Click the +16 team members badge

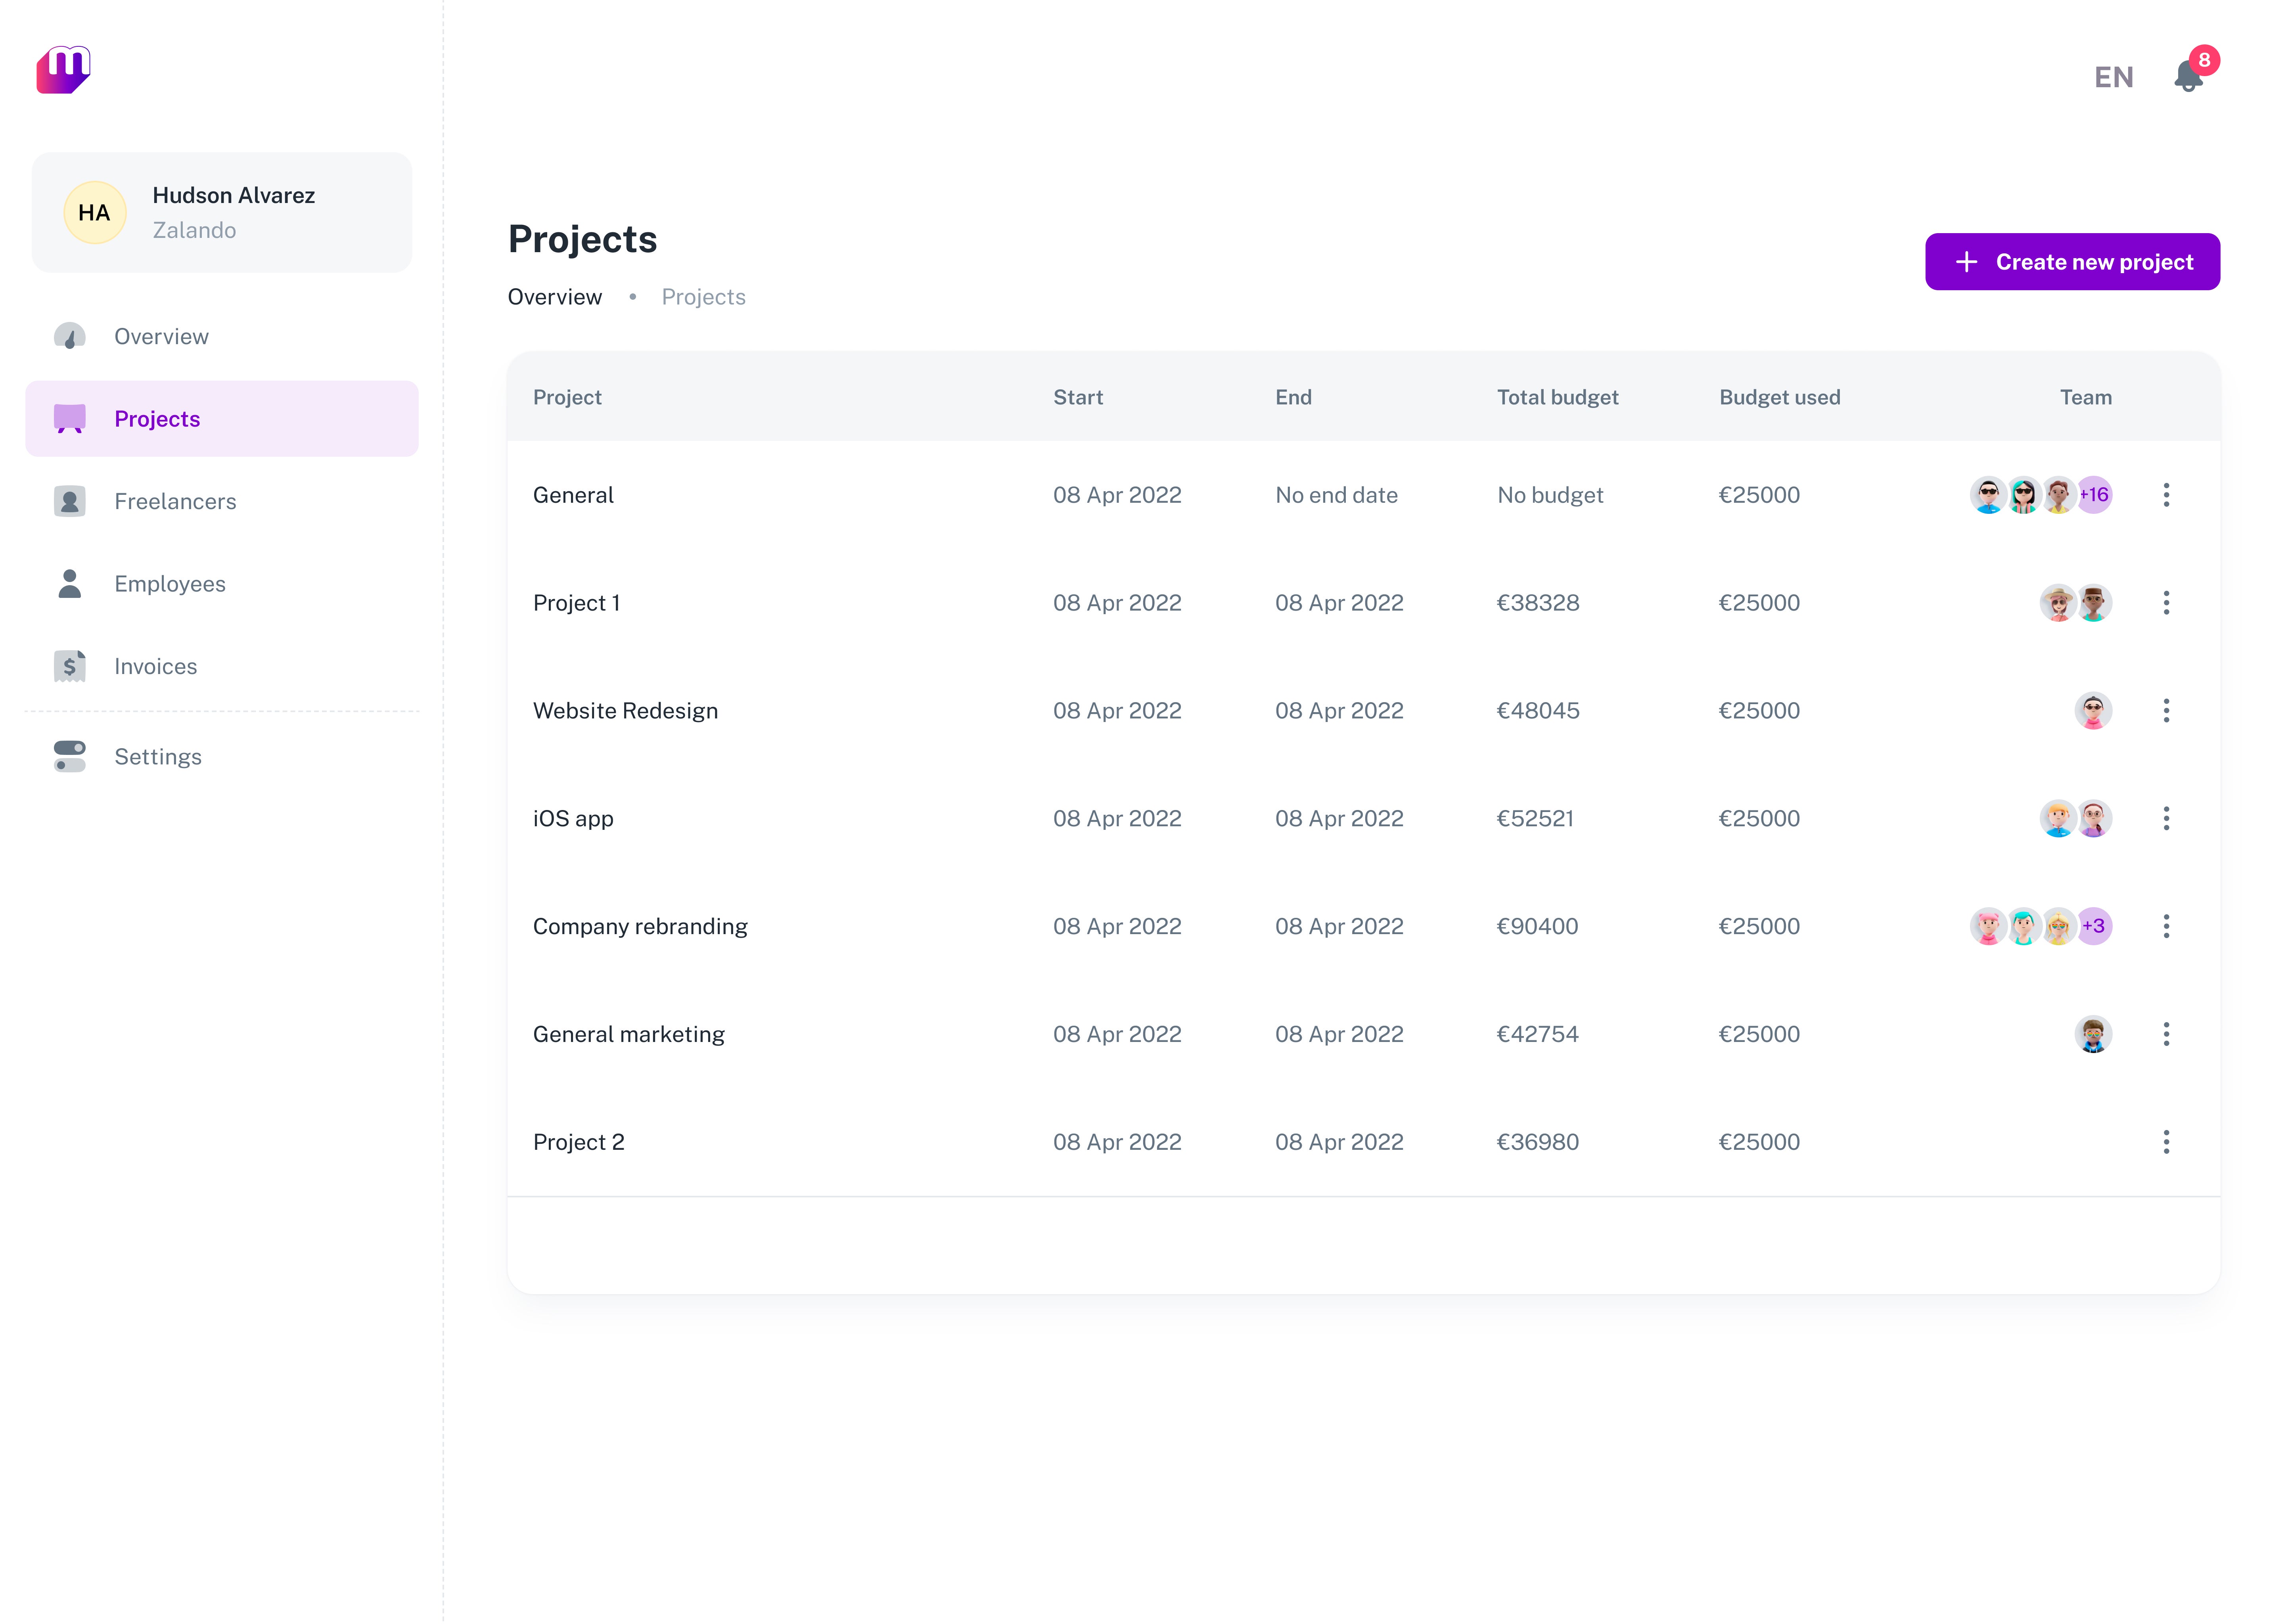pyautogui.click(x=2094, y=495)
